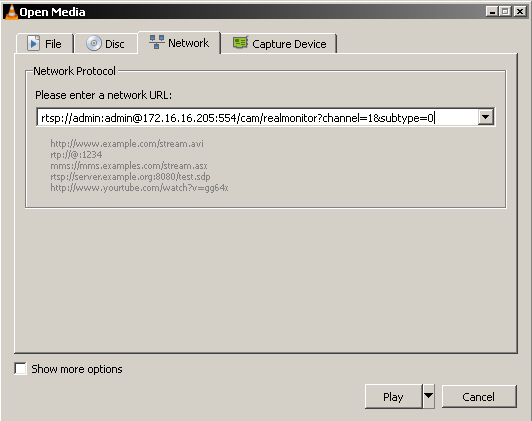Image resolution: width=532 pixels, height=421 pixels.
Task: Focus the network URL text field
Action: point(257,117)
